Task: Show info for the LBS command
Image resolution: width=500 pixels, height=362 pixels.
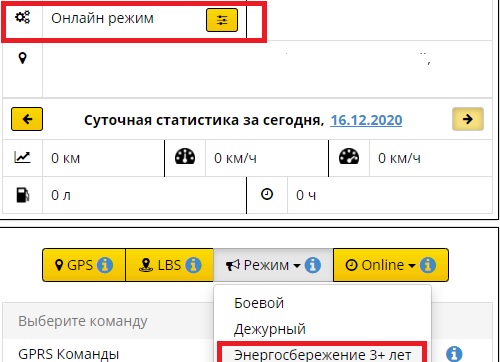Action: click(193, 265)
